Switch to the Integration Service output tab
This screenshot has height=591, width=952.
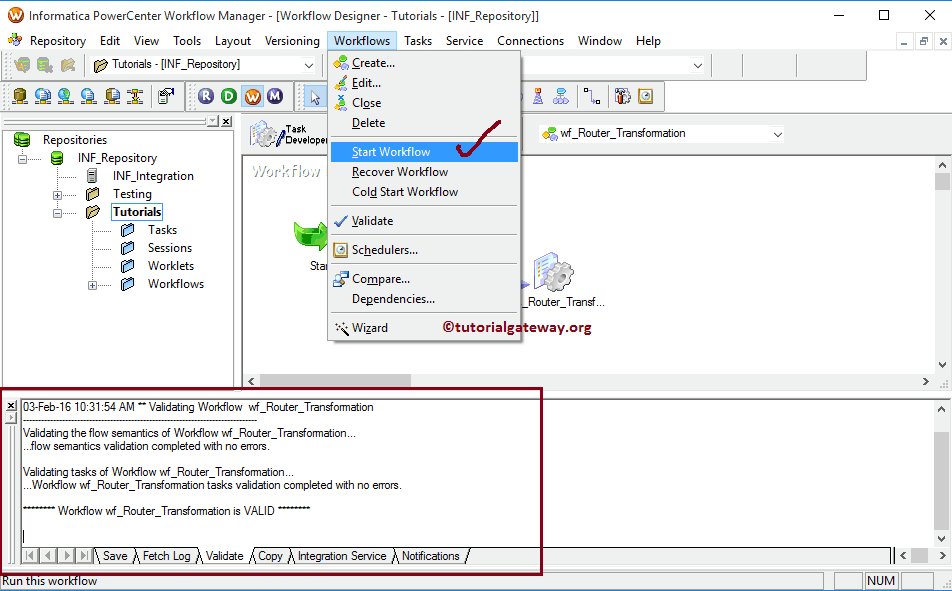pos(342,556)
